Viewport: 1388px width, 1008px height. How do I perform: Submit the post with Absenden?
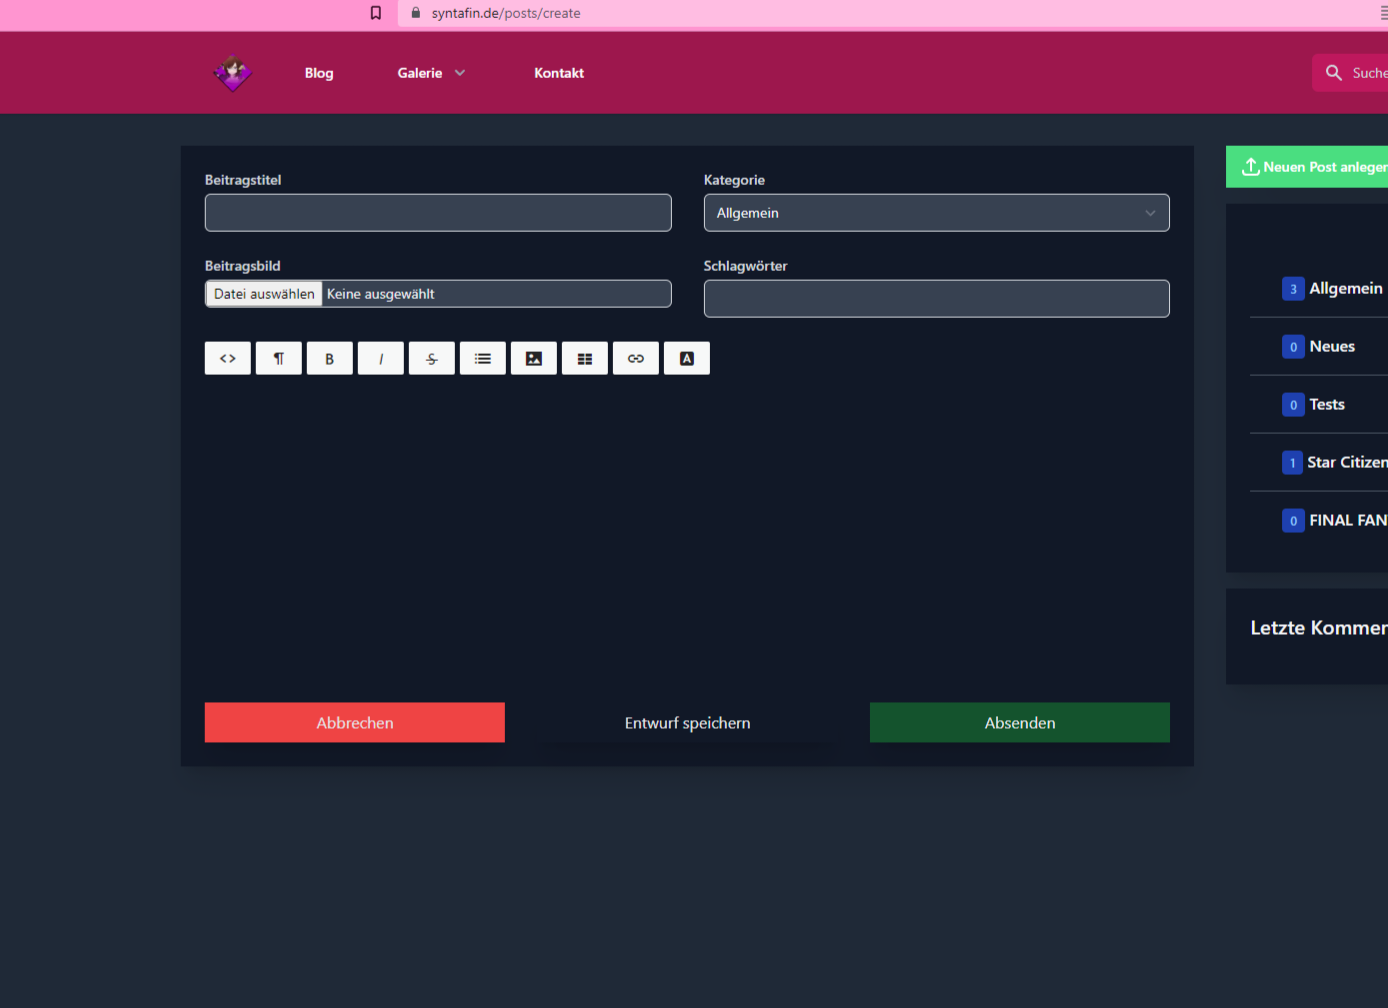pyautogui.click(x=1019, y=723)
